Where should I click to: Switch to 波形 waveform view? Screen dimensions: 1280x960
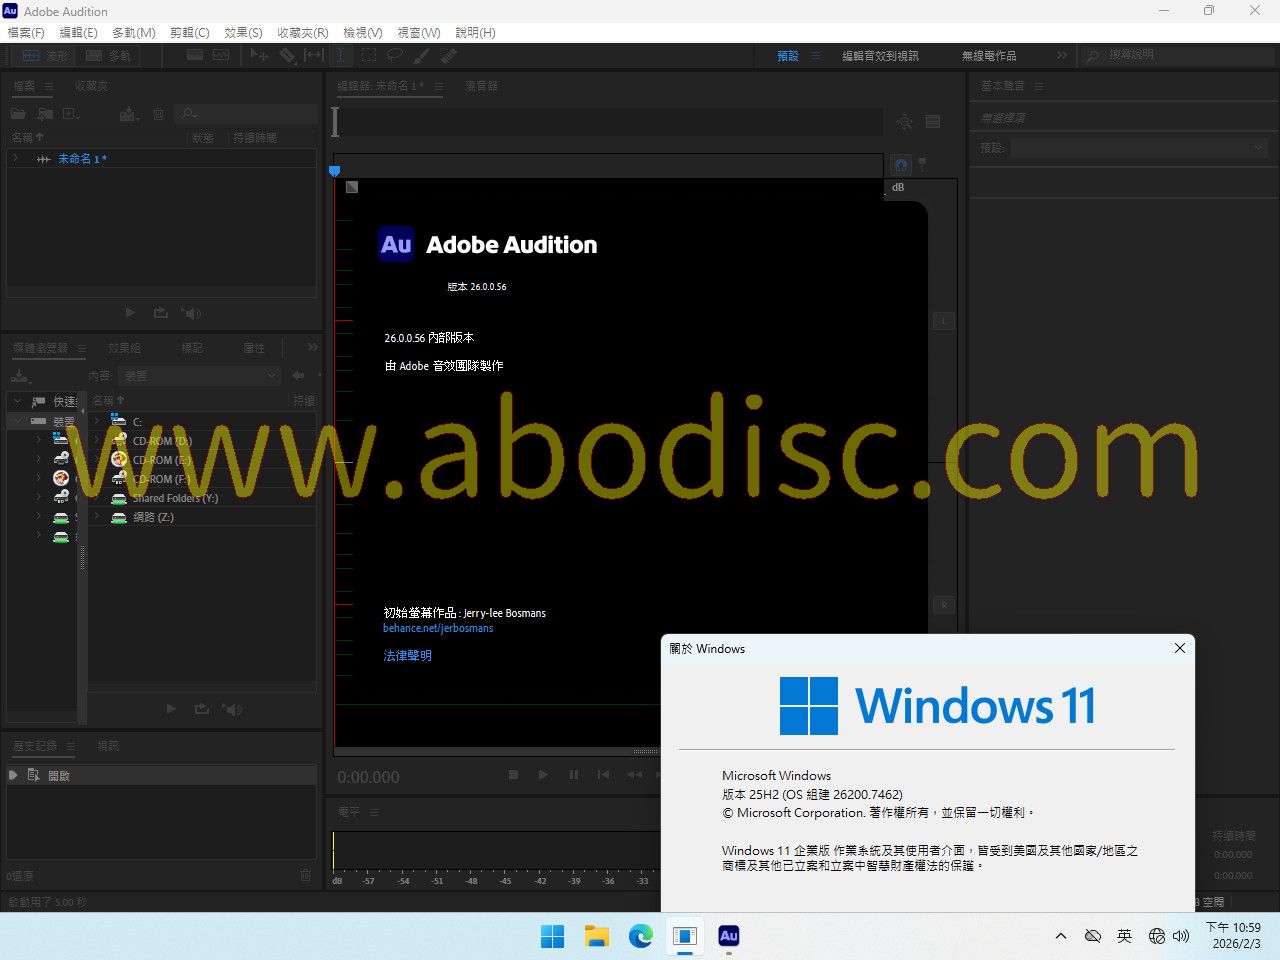click(x=45, y=56)
